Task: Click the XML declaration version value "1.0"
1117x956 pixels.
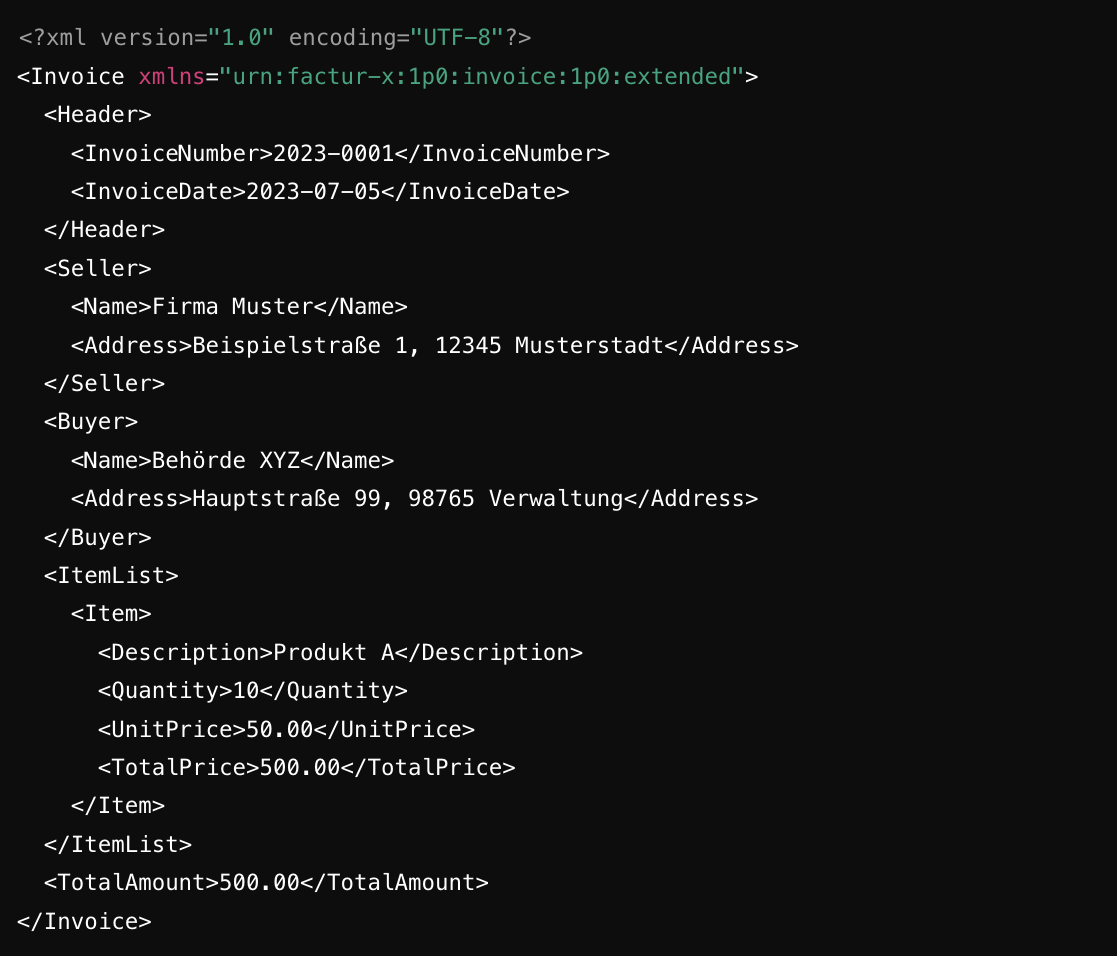Action: click(x=240, y=38)
